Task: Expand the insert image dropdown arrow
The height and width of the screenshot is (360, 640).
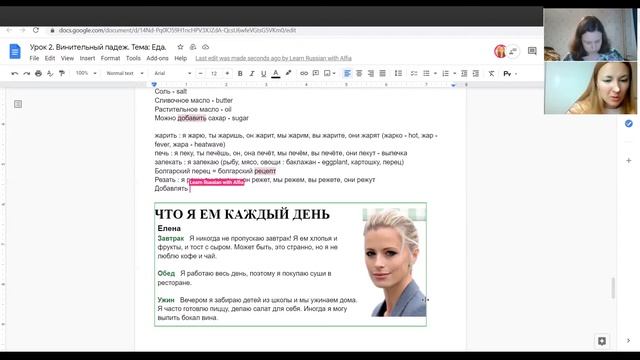Action: [334, 73]
